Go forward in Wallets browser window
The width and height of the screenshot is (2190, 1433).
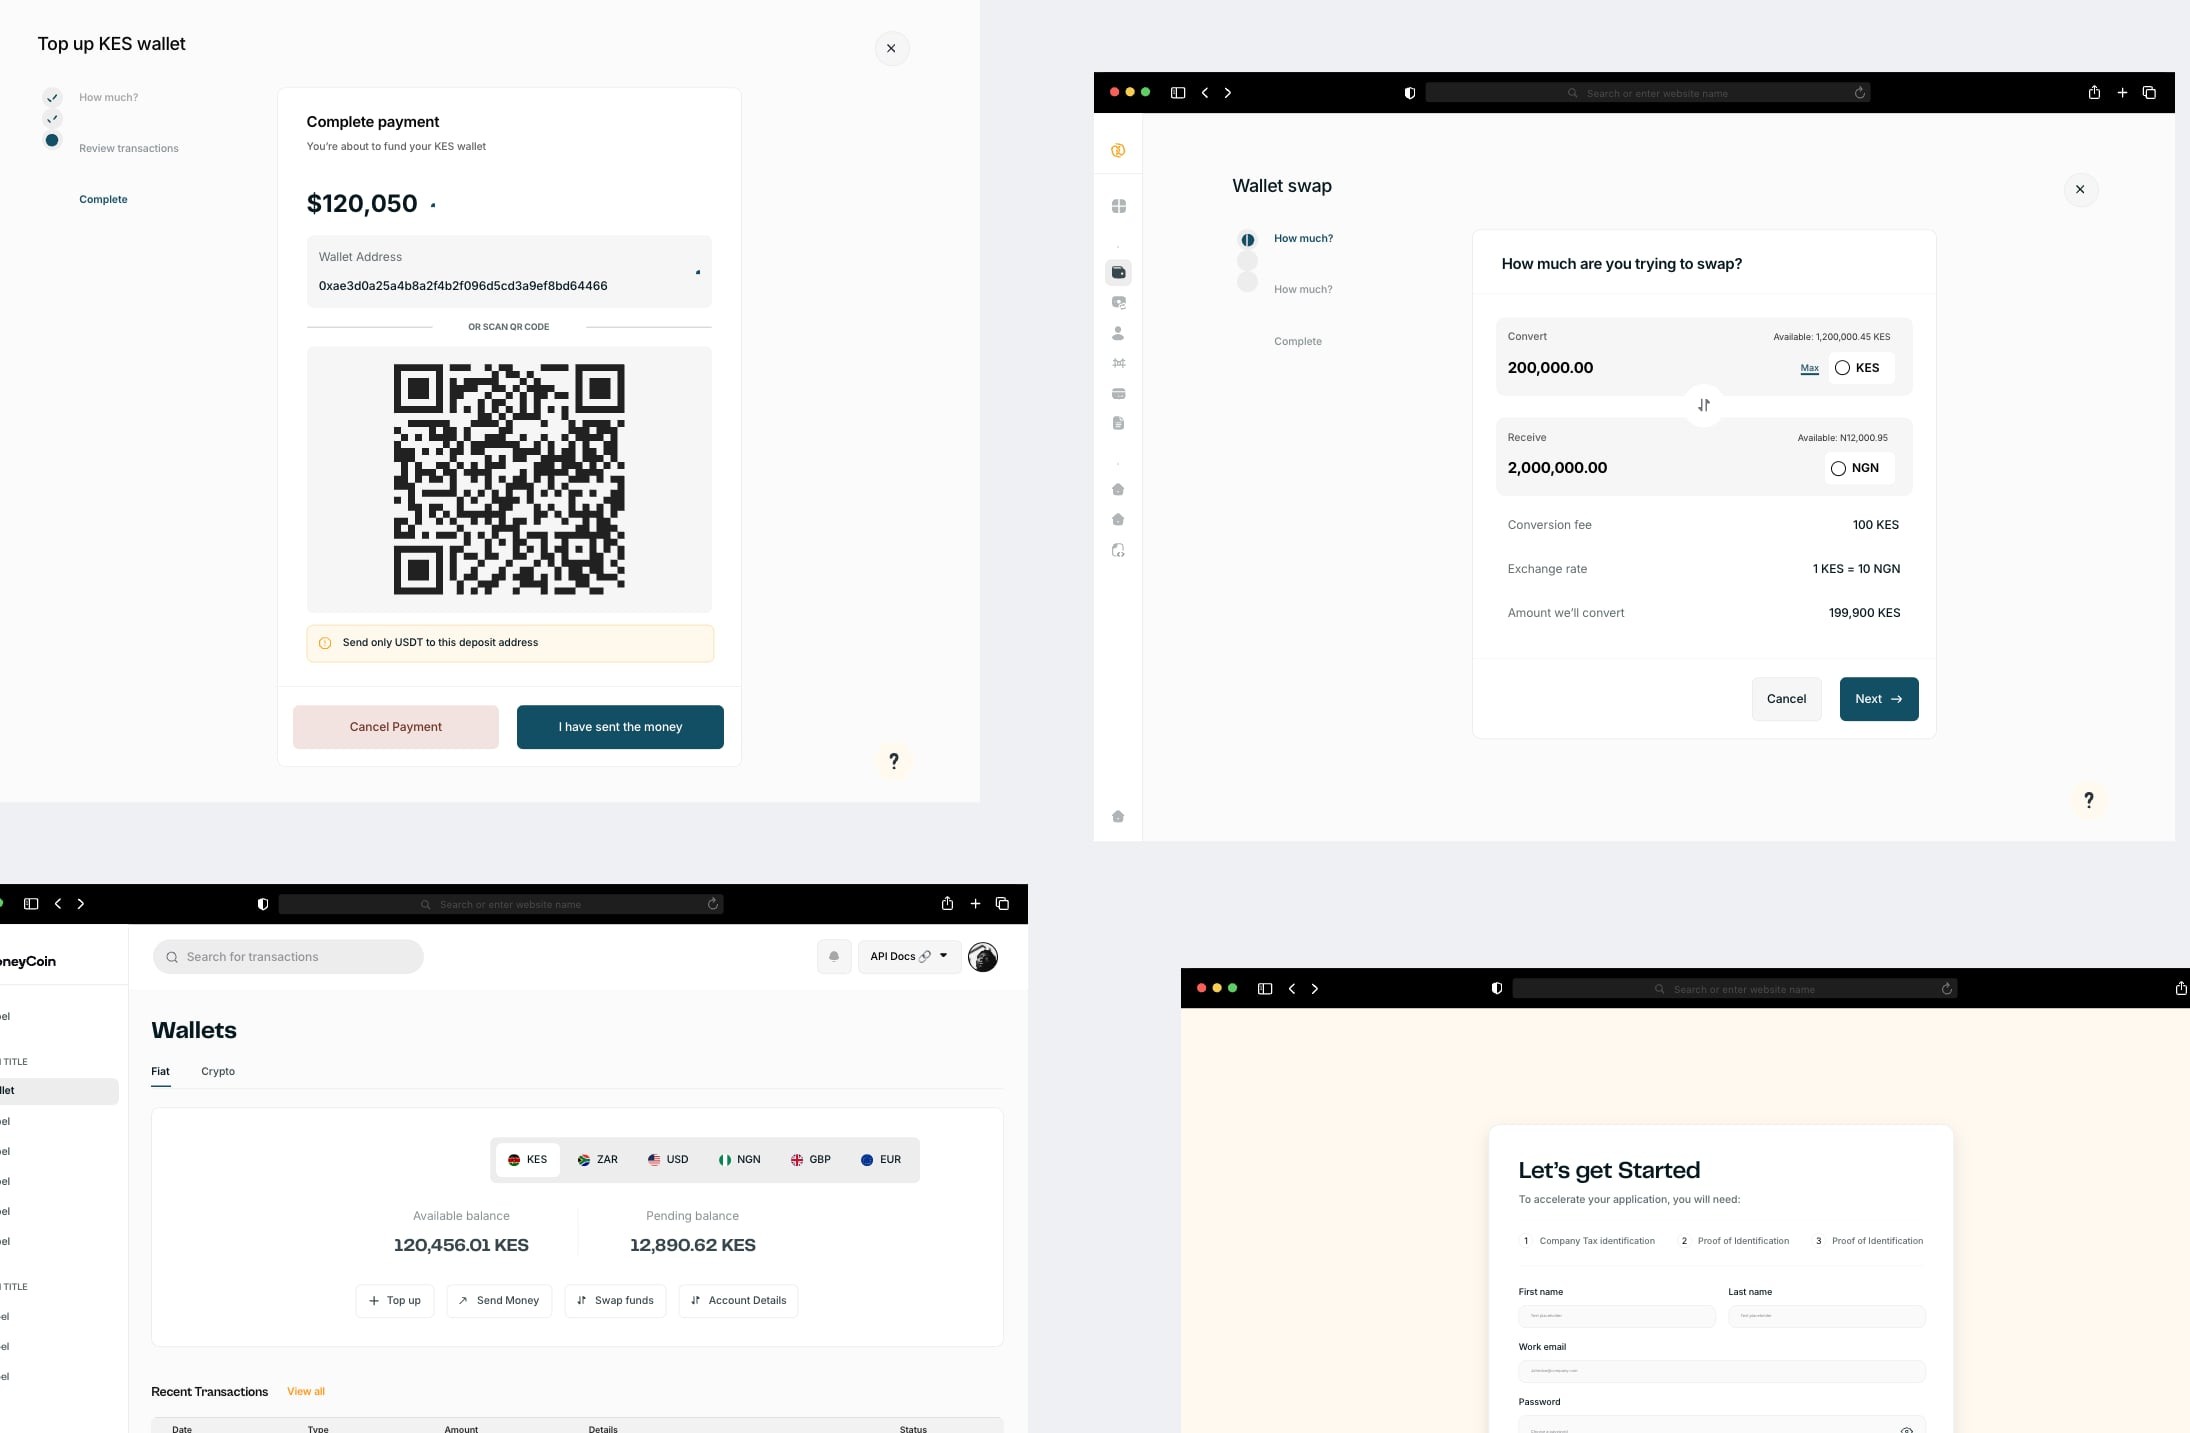[x=81, y=904]
